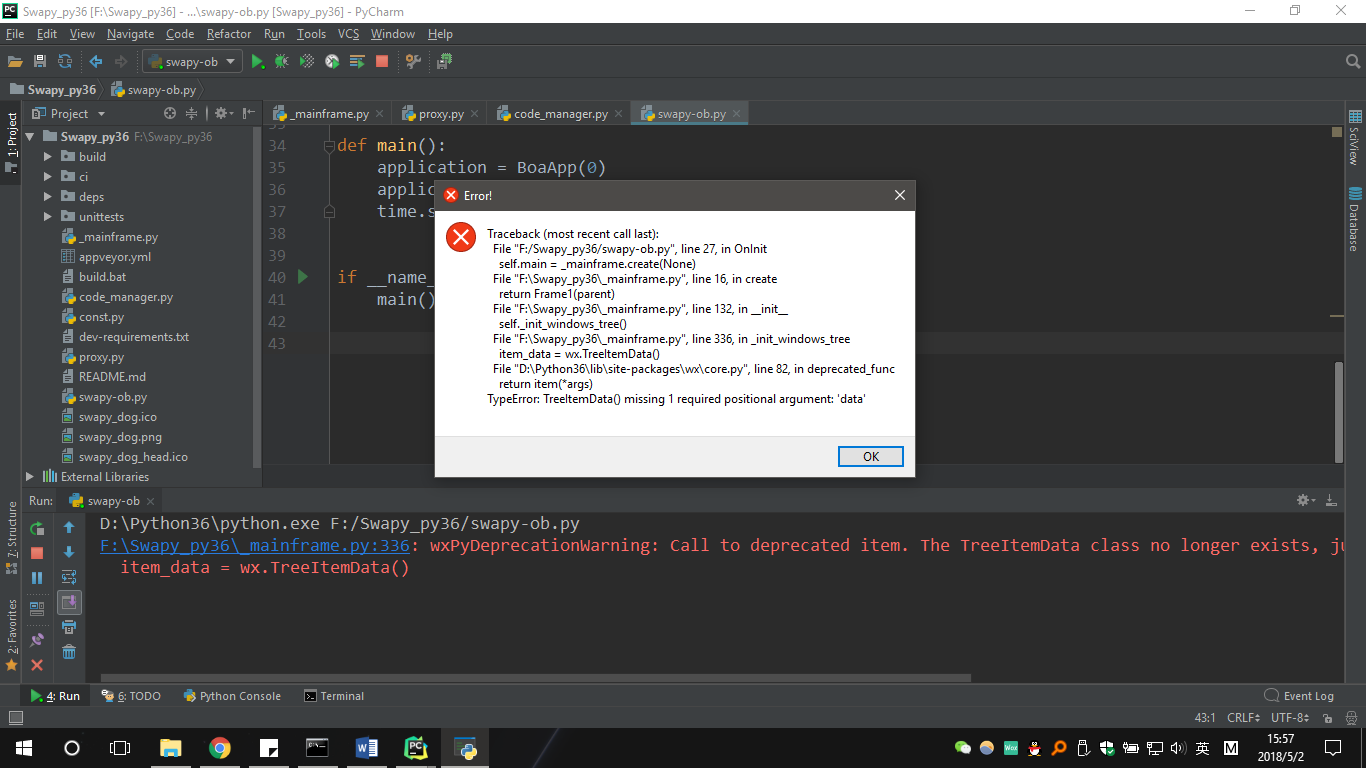Rerun the program in the Run panel
Screen dimensions: 1366x768
pos(36,528)
